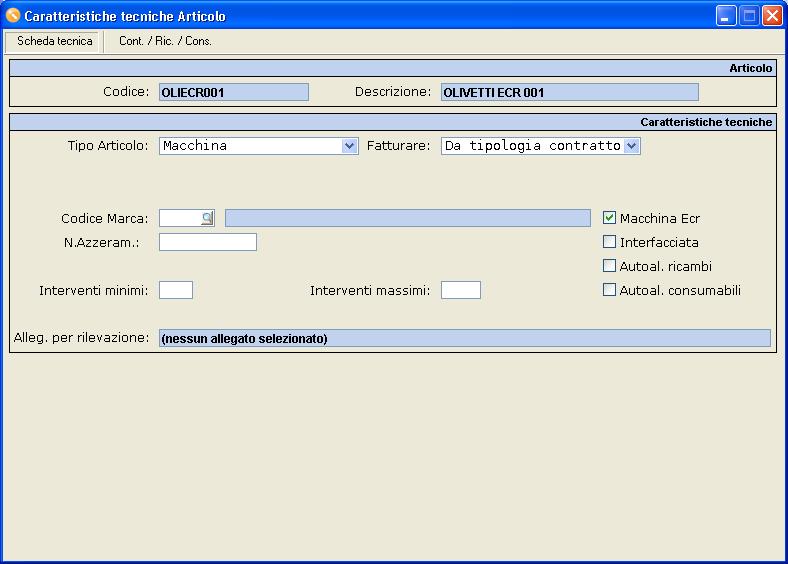Click the Interventi massimi label

point(370,291)
